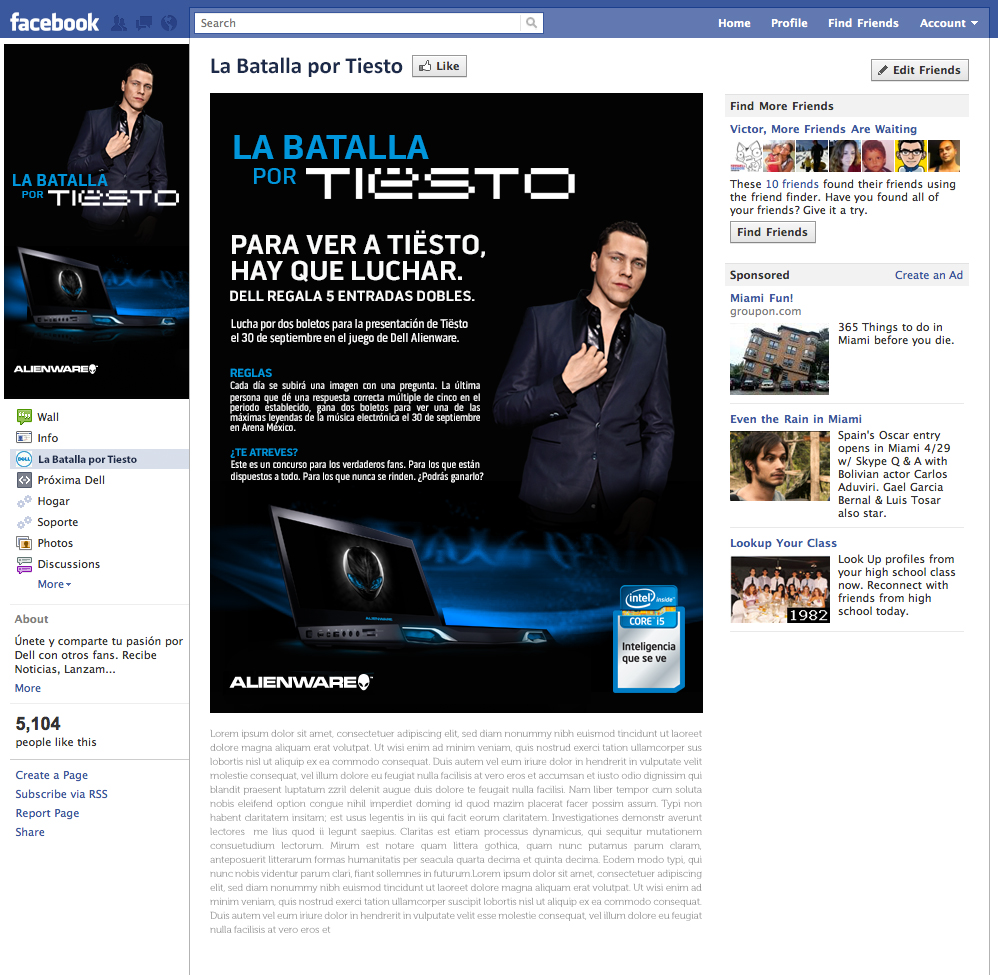Click the pencil icon on Edit Friends
Screen dimensions: 998x975
[883, 70]
